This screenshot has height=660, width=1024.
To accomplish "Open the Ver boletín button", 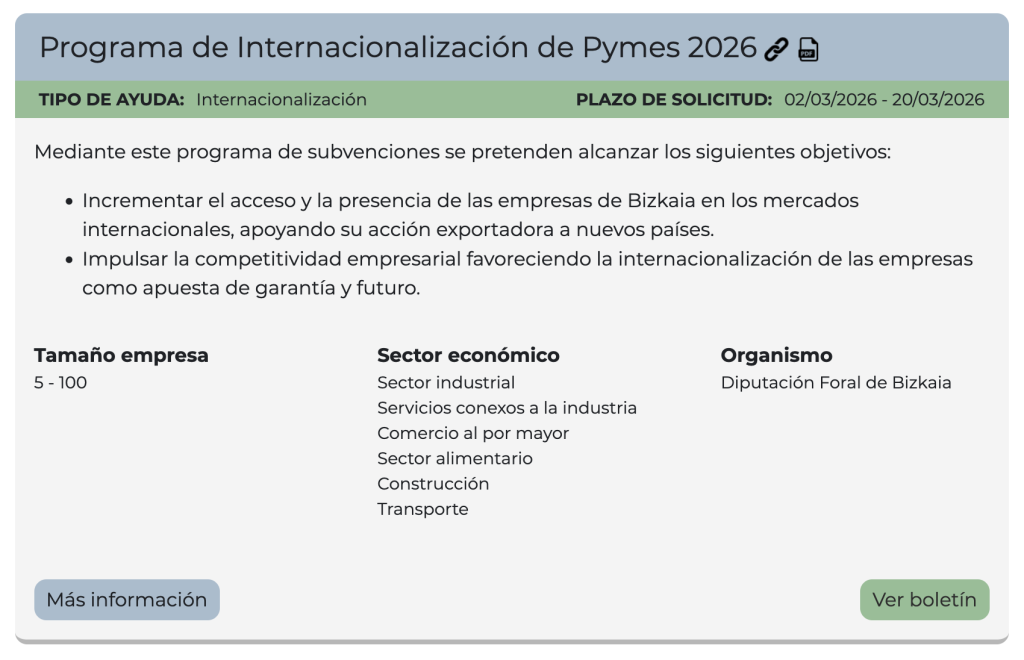I will point(924,600).
